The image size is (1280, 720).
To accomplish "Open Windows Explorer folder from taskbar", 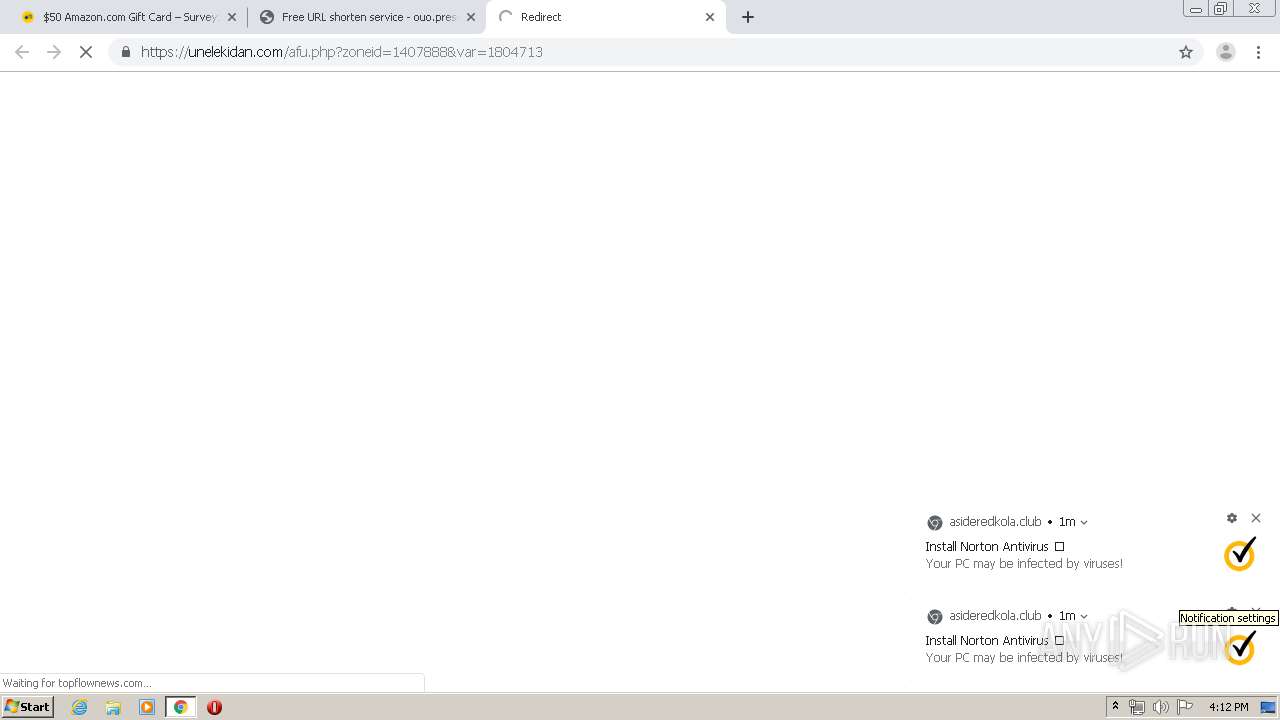I will (x=113, y=707).
